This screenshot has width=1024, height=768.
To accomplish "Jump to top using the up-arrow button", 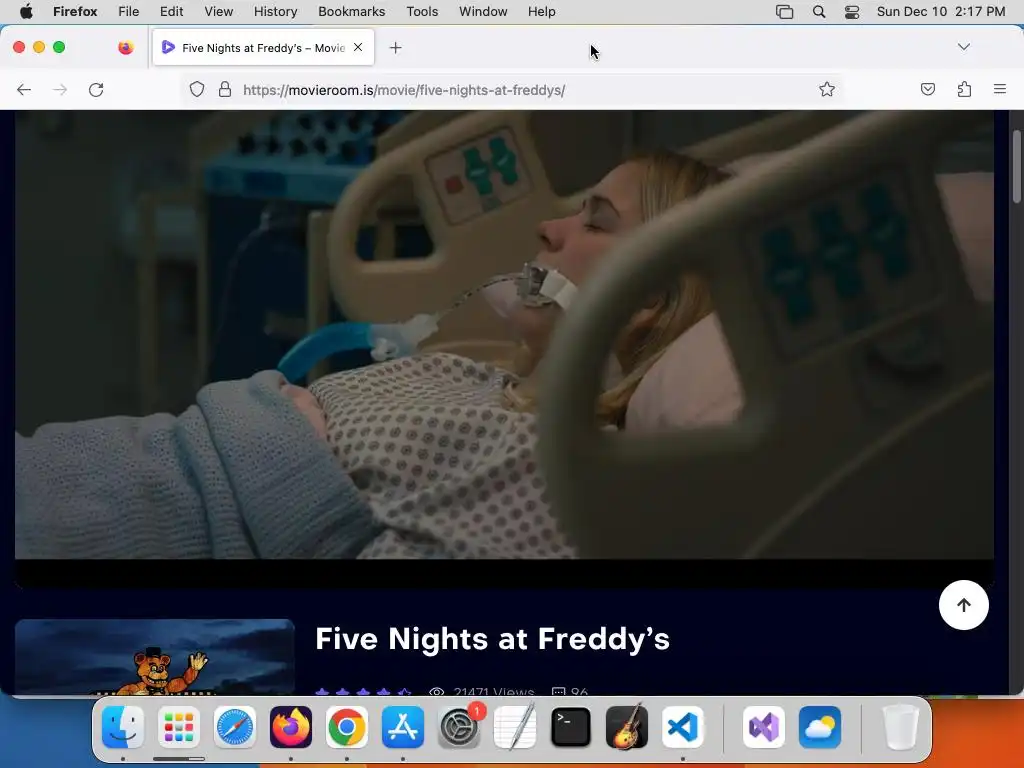I will pos(963,605).
